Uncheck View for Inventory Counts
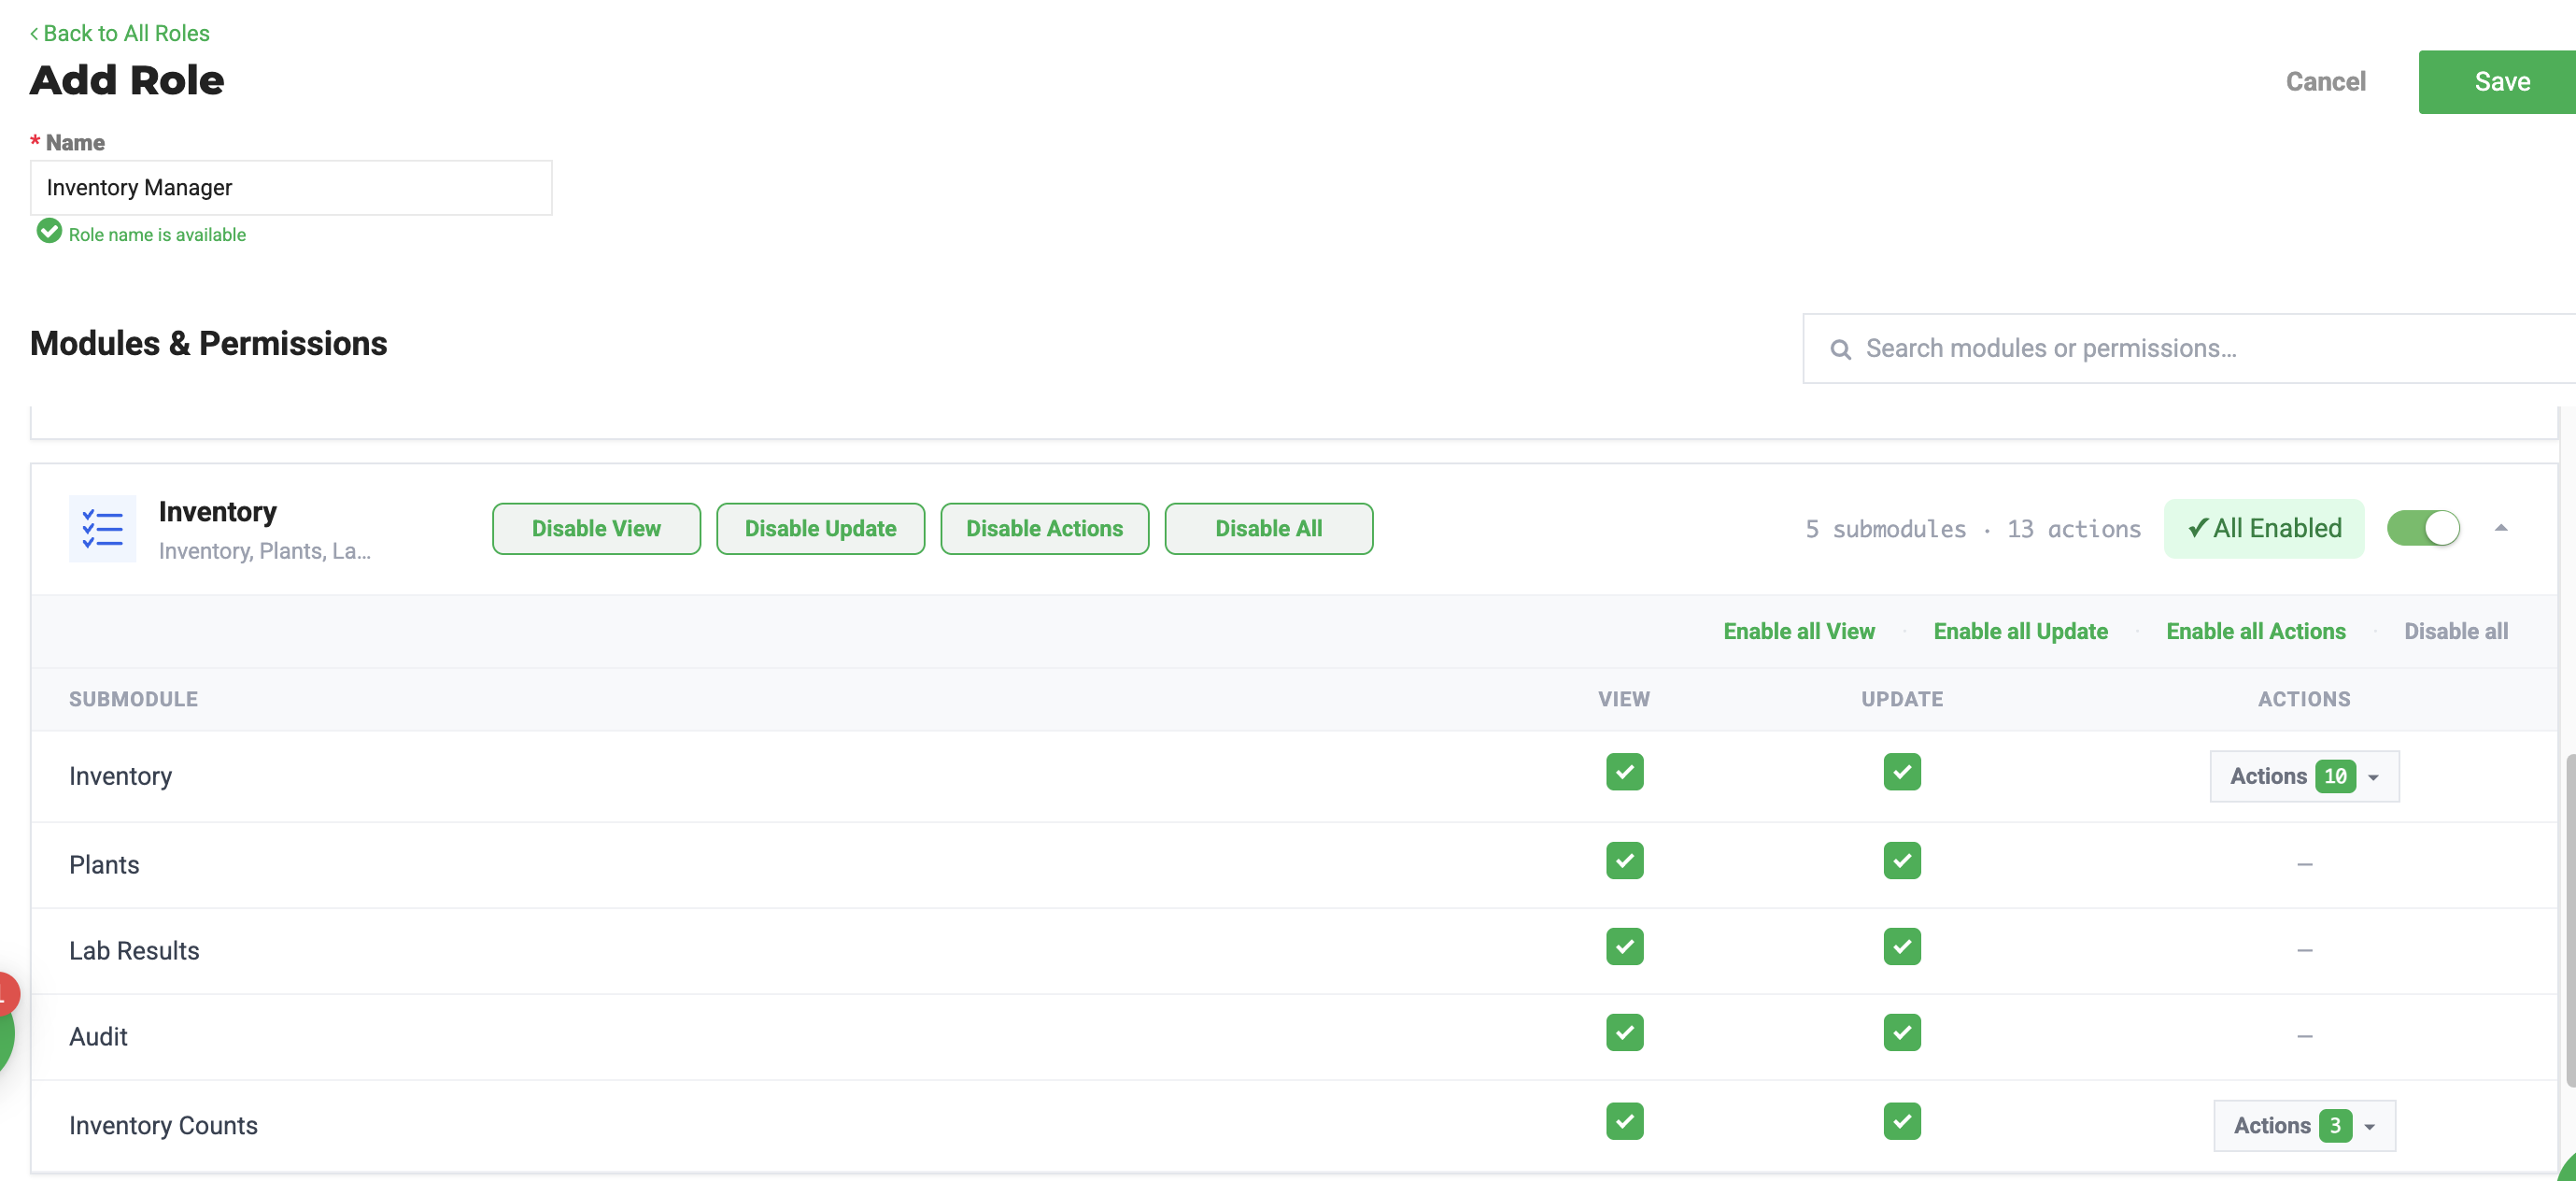2576x1181 pixels. [1624, 1122]
